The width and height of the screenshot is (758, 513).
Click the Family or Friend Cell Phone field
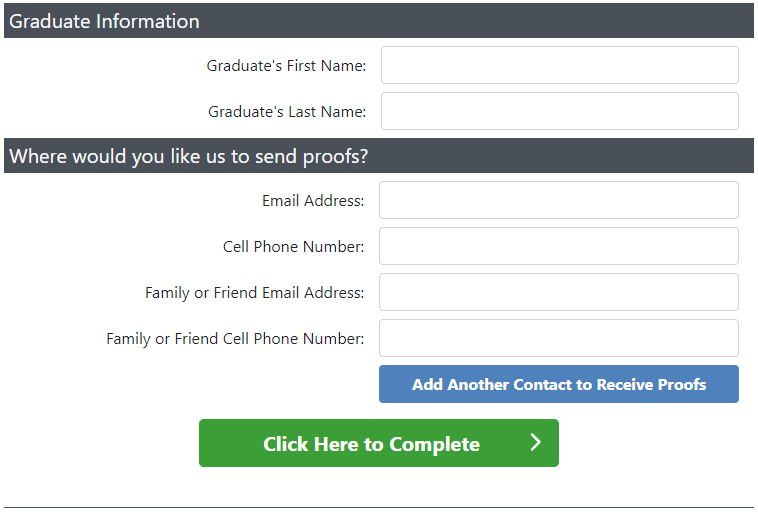(x=558, y=338)
